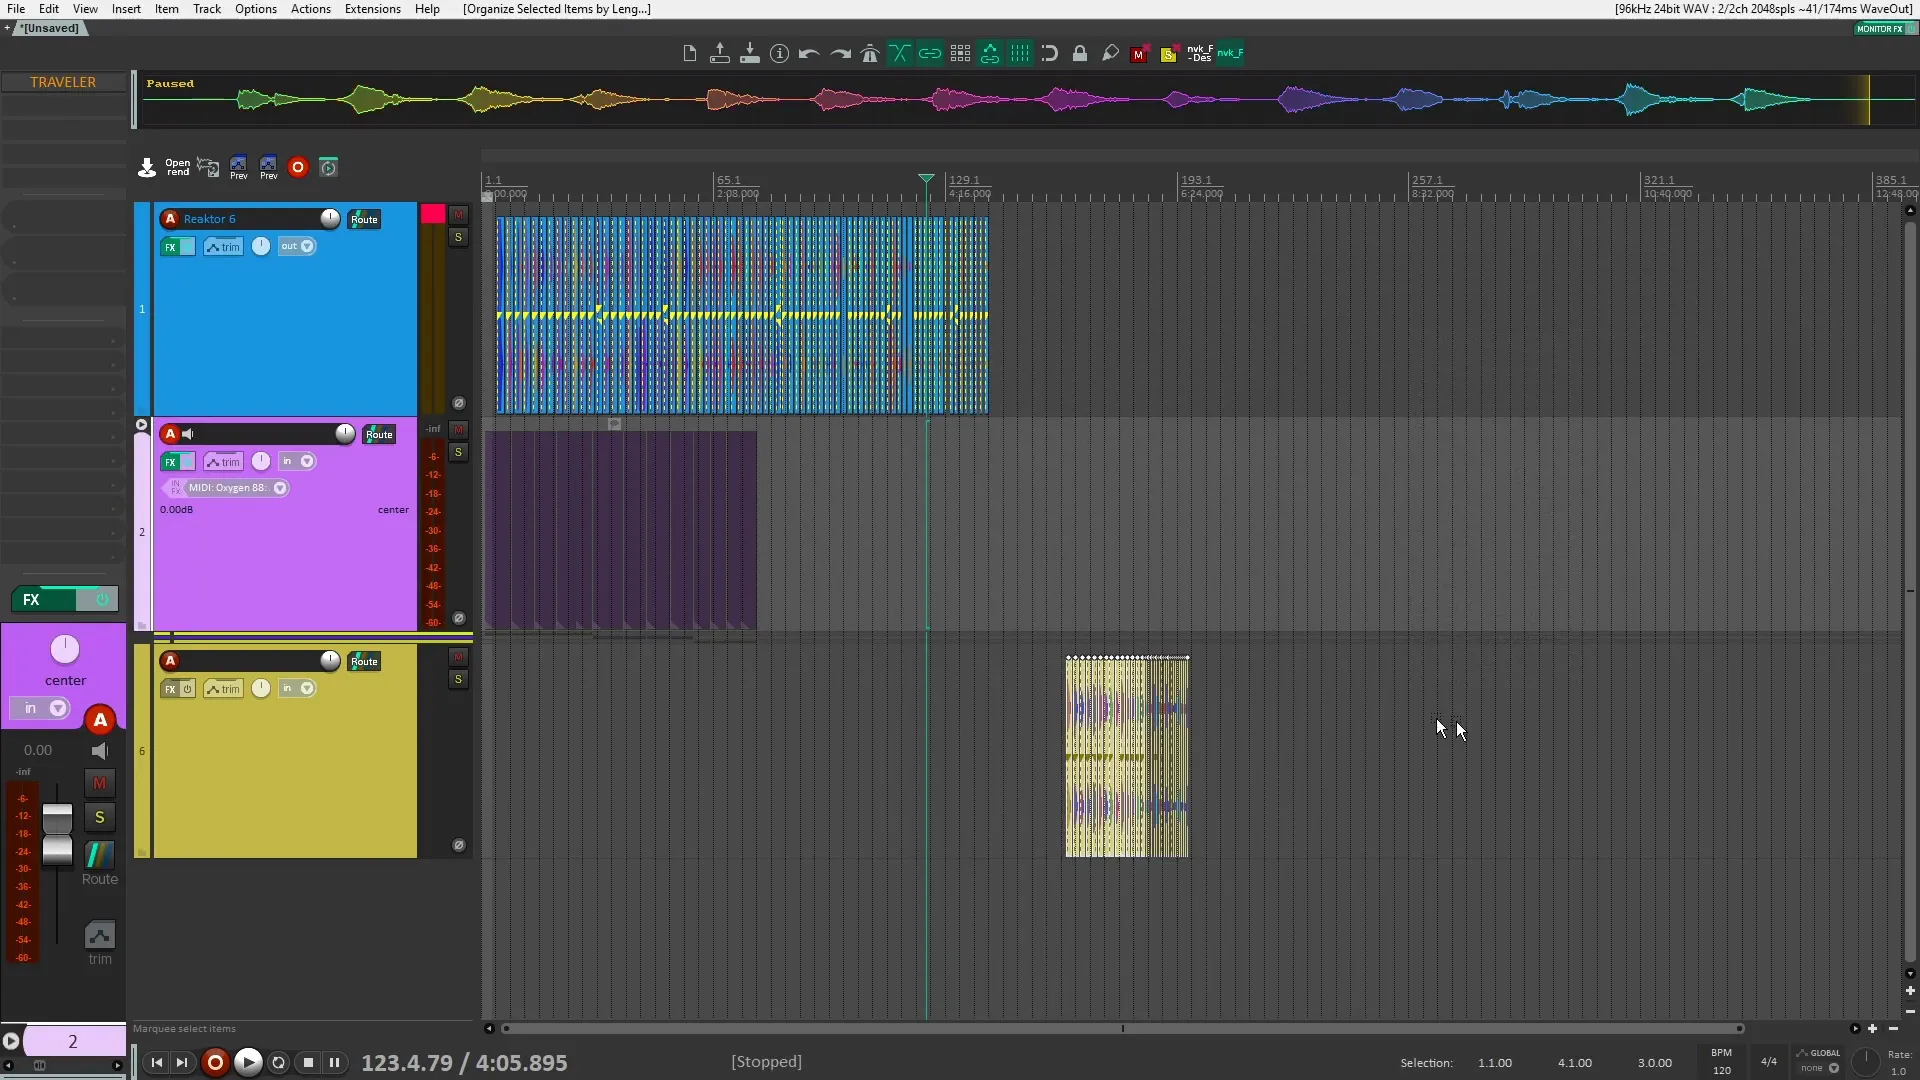
Task: Toggle item grouping link icon
Action: pyautogui.click(x=930, y=54)
